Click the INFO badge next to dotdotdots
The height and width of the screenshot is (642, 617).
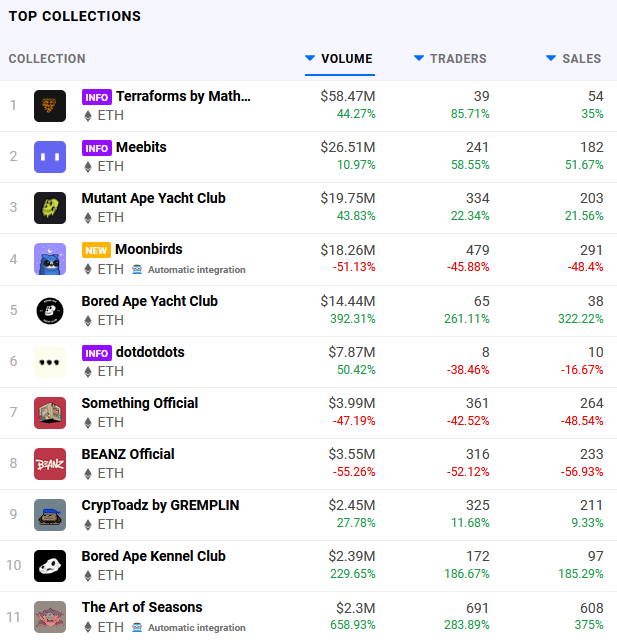(x=97, y=353)
